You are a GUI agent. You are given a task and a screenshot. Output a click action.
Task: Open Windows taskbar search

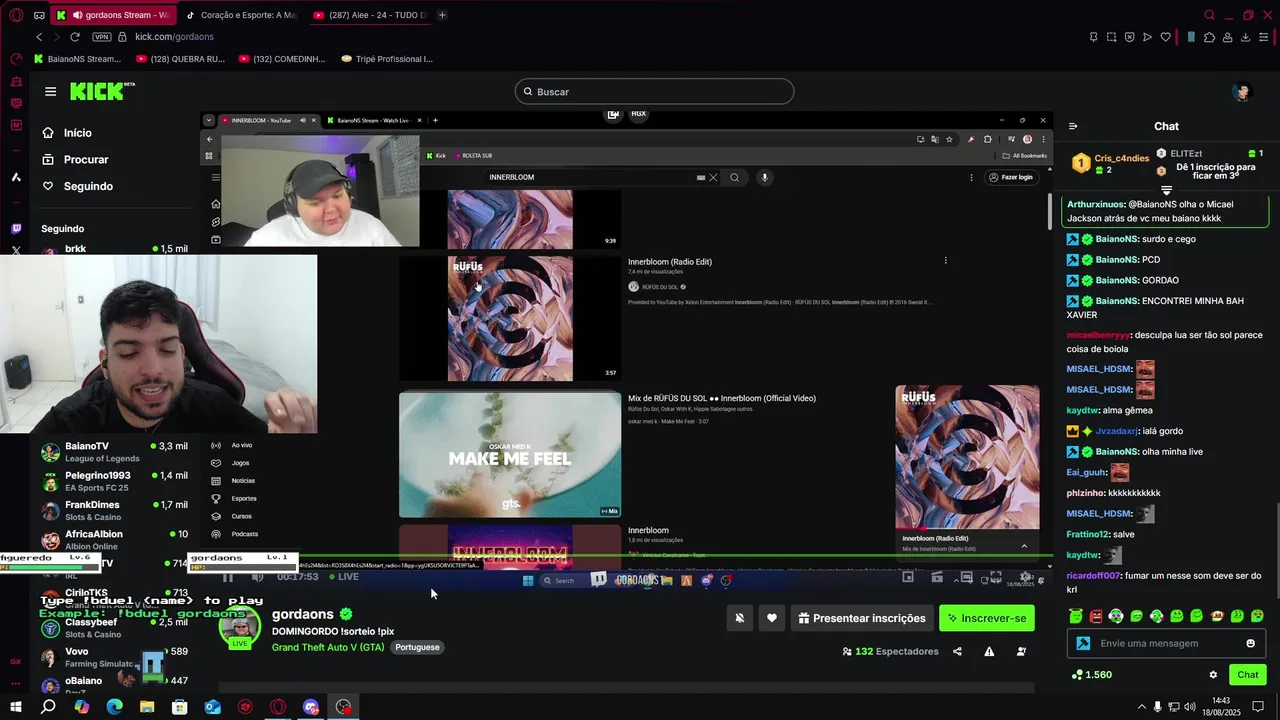click(x=48, y=707)
